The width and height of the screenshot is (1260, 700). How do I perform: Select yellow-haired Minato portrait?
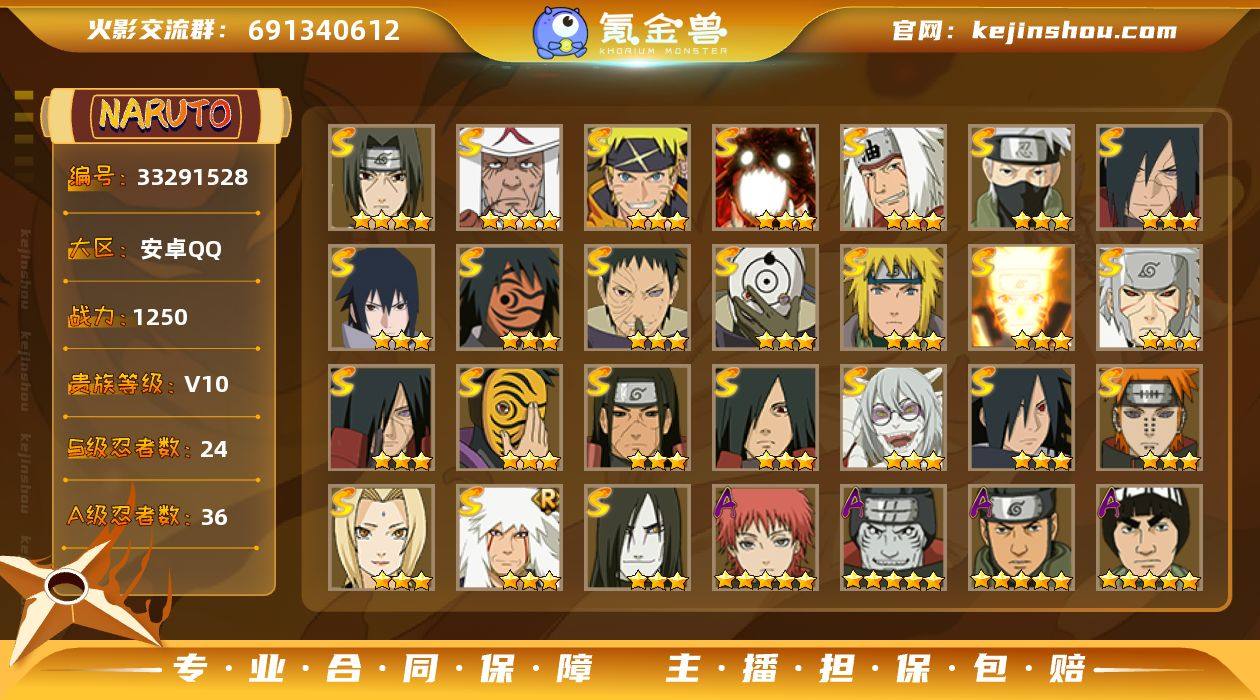893,298
